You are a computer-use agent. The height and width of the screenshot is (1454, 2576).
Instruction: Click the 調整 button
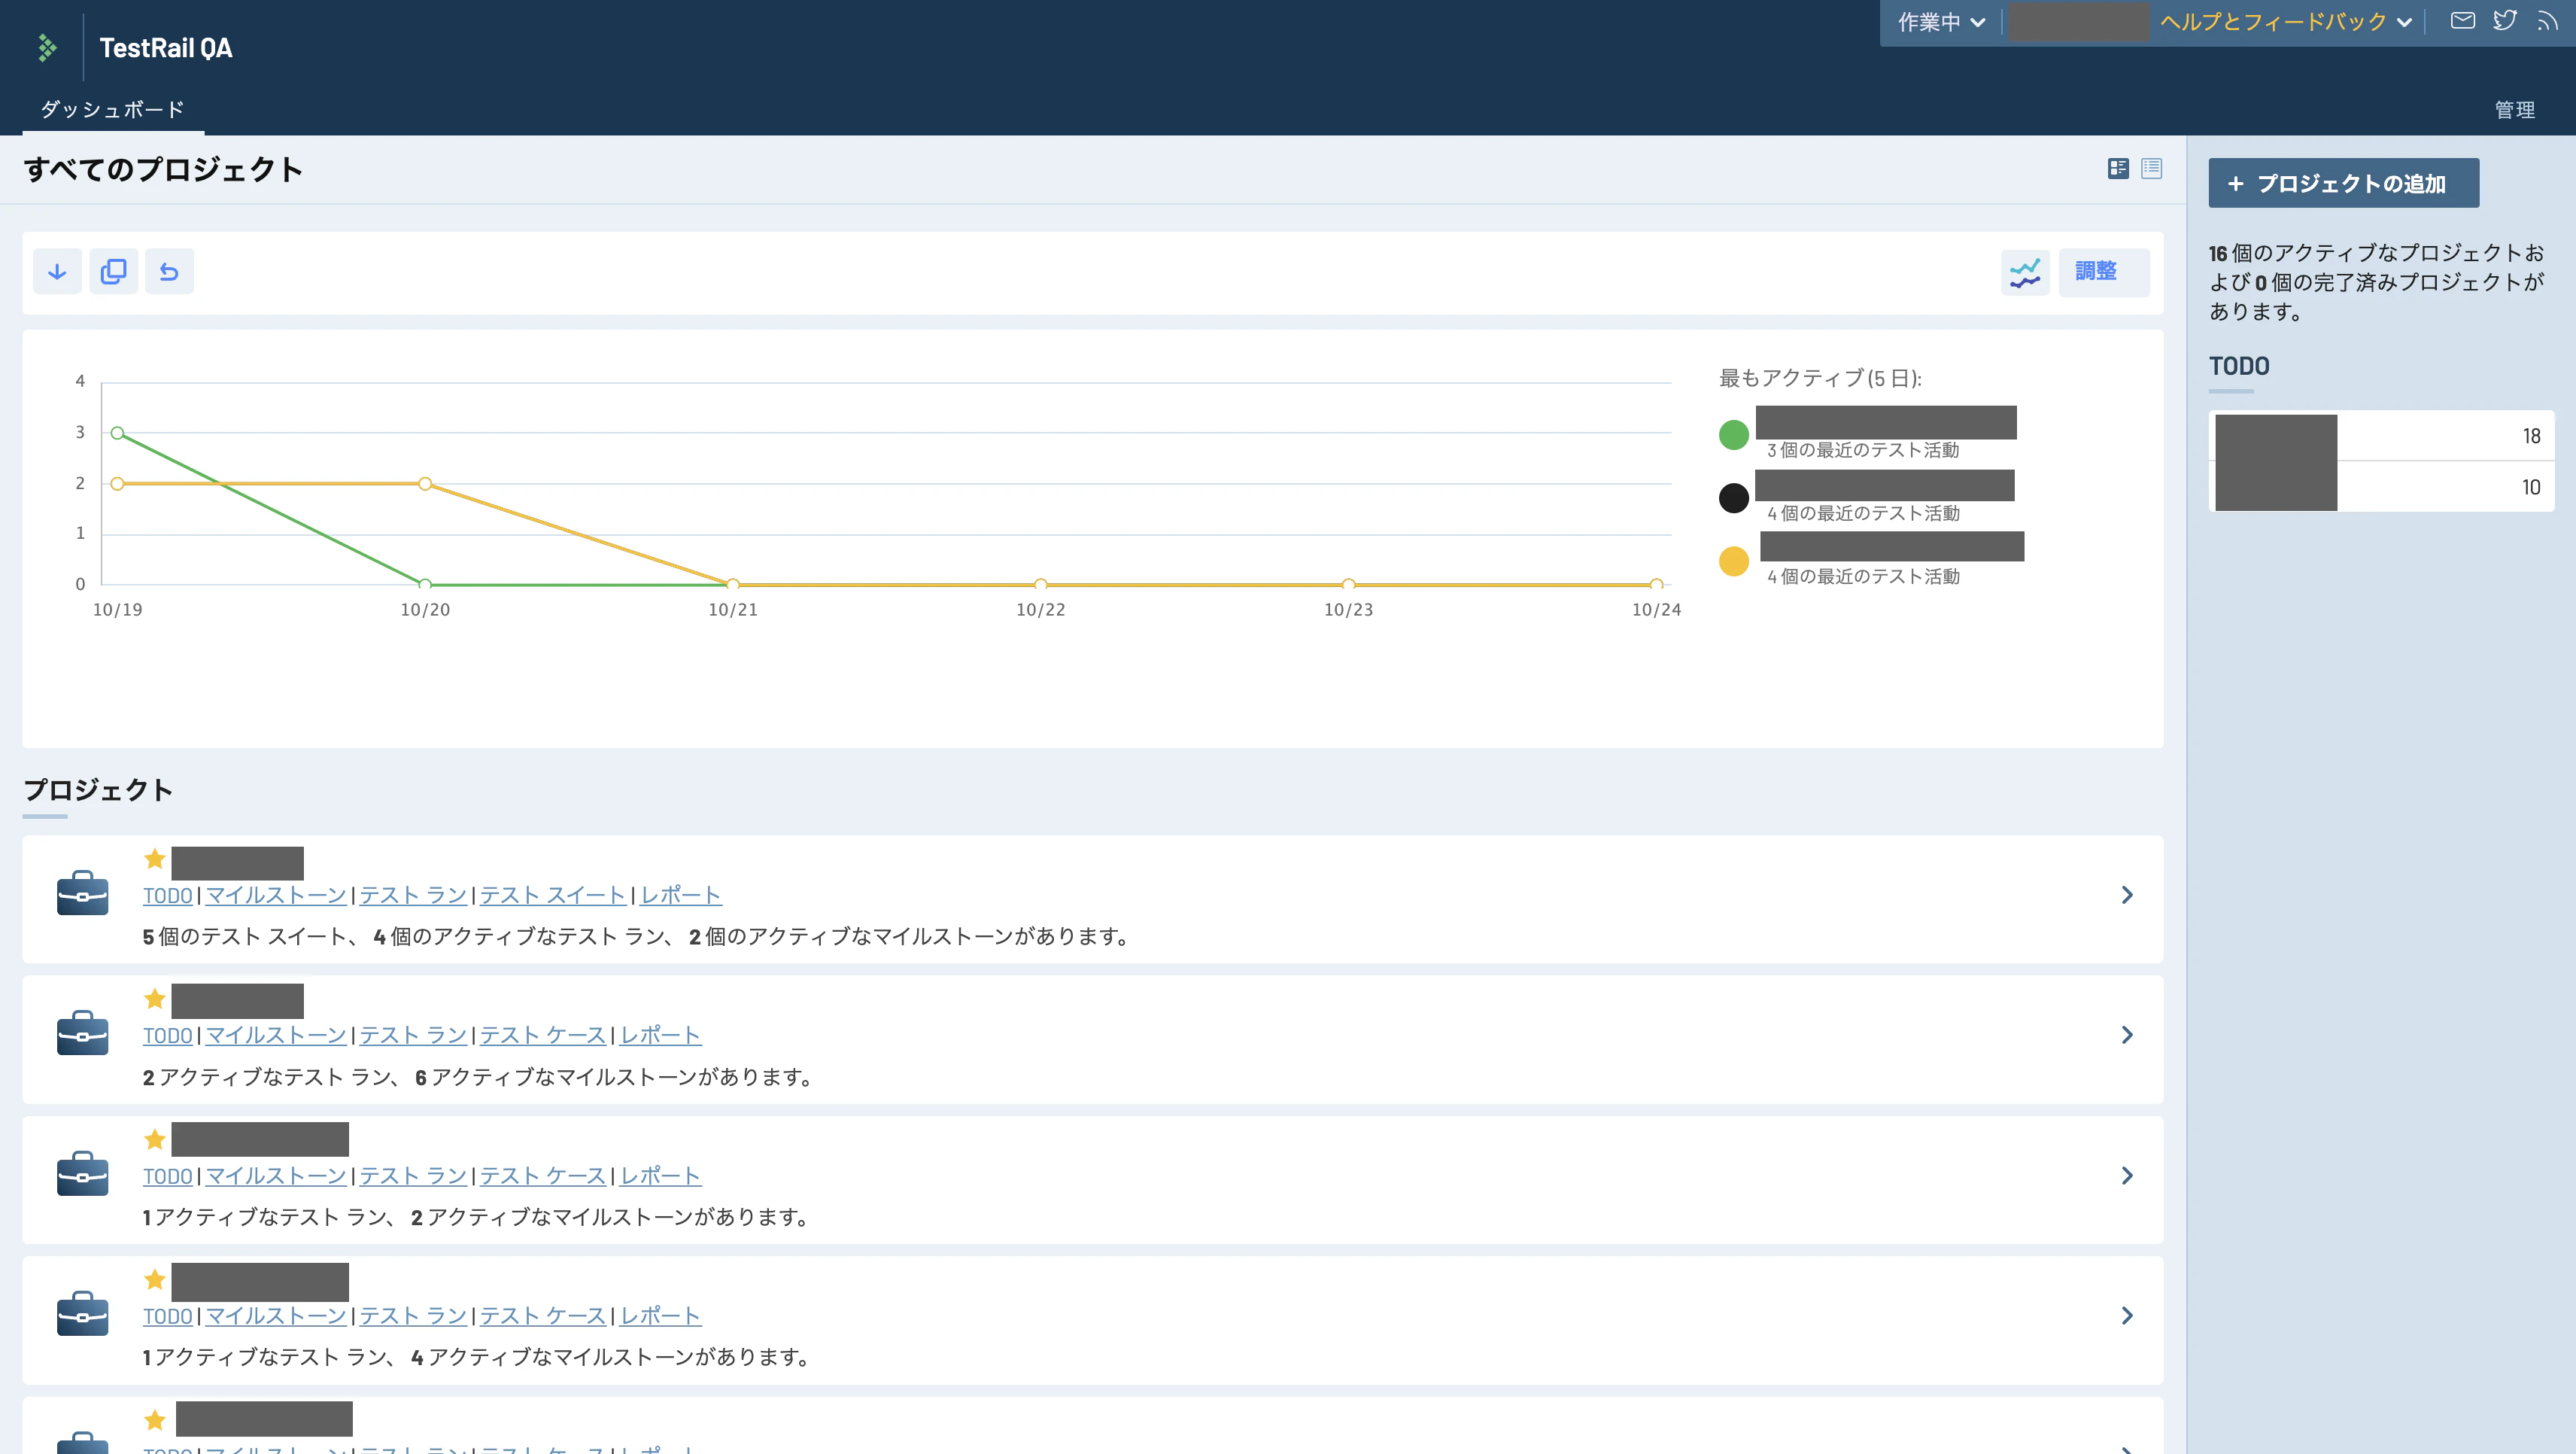(x=2103, y=272)
